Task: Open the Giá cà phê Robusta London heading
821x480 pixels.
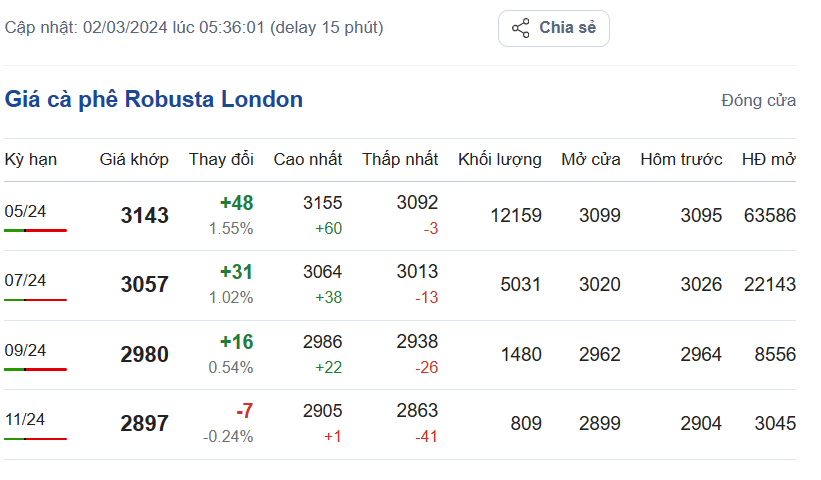Action: 154,100
